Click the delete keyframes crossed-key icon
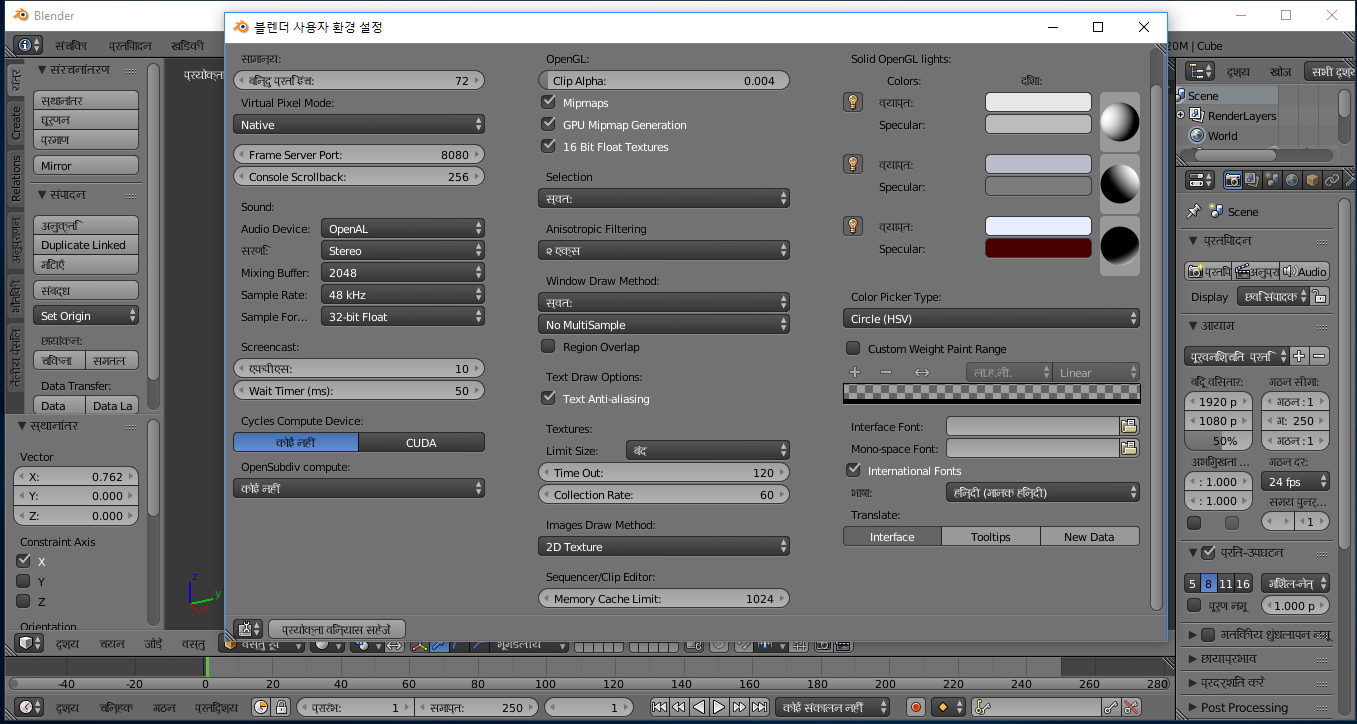1357x724 pixels. pos(1131,707)
